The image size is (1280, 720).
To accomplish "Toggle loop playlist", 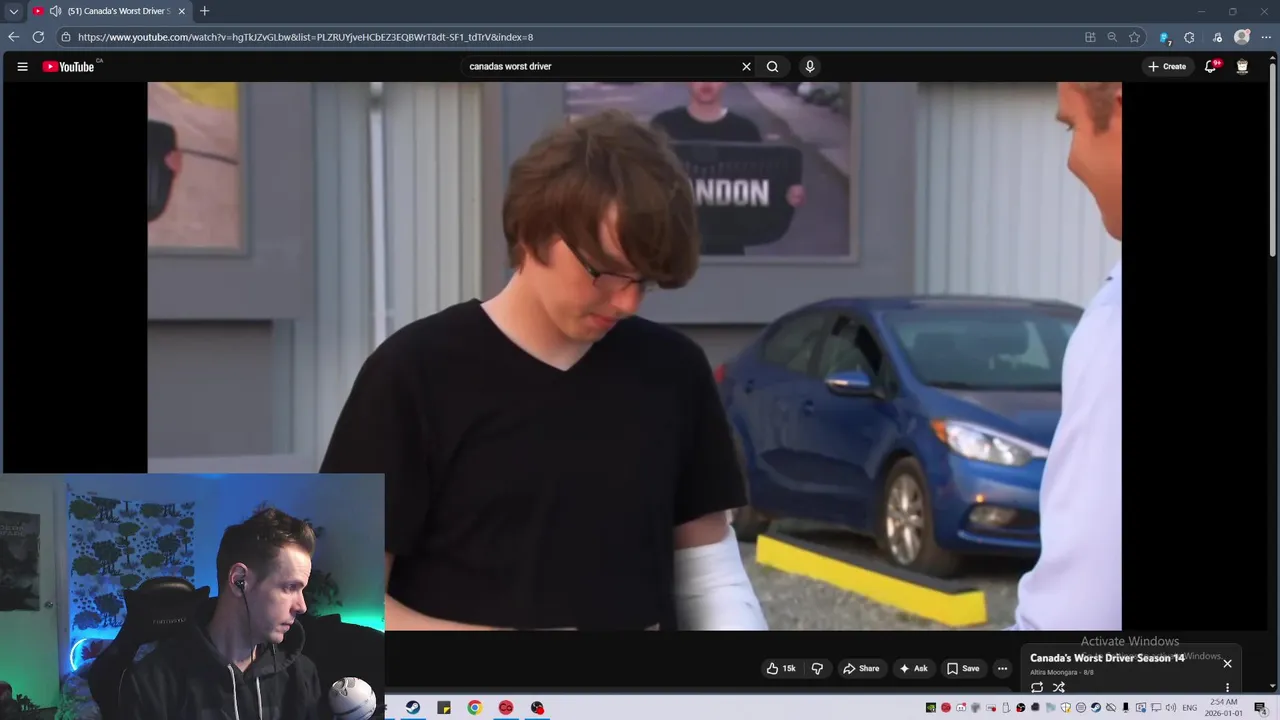I will click(x=1037, y=687).
